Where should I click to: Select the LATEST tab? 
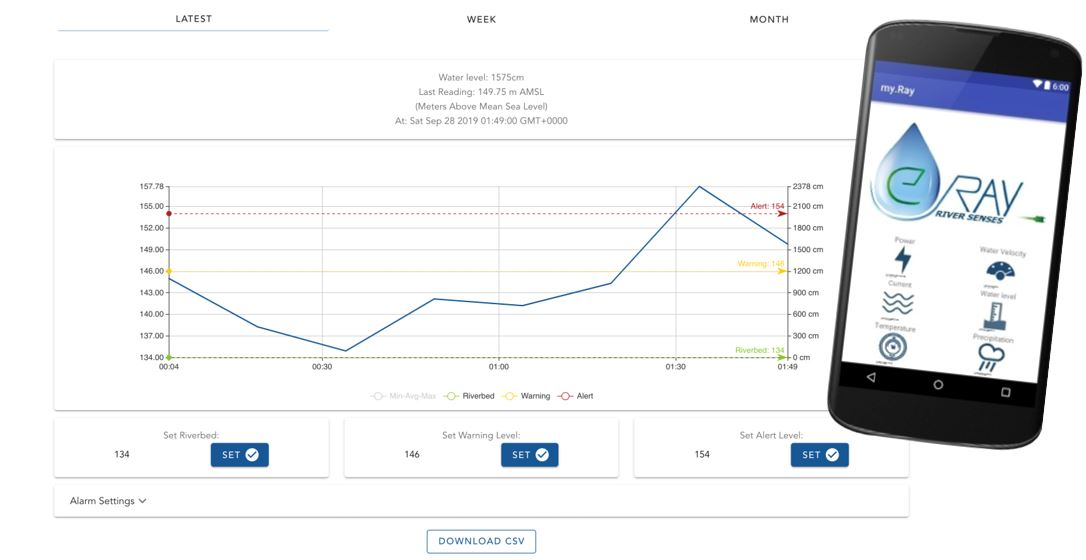point(193,19)
